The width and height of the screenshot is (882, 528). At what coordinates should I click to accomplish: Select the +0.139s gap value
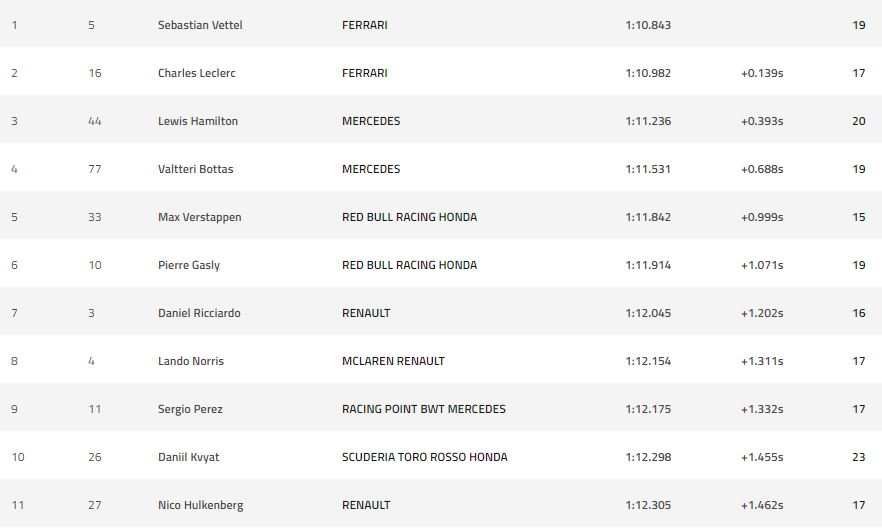(x=762, y=73)
